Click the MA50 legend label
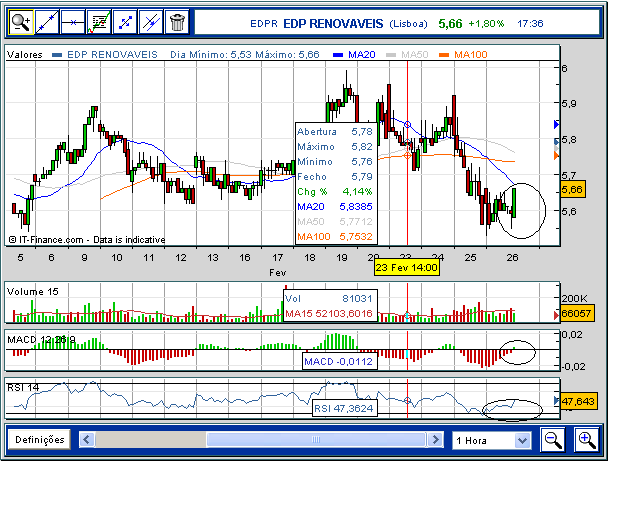Viewport: 640px width, 512px height. coord(414,55)
